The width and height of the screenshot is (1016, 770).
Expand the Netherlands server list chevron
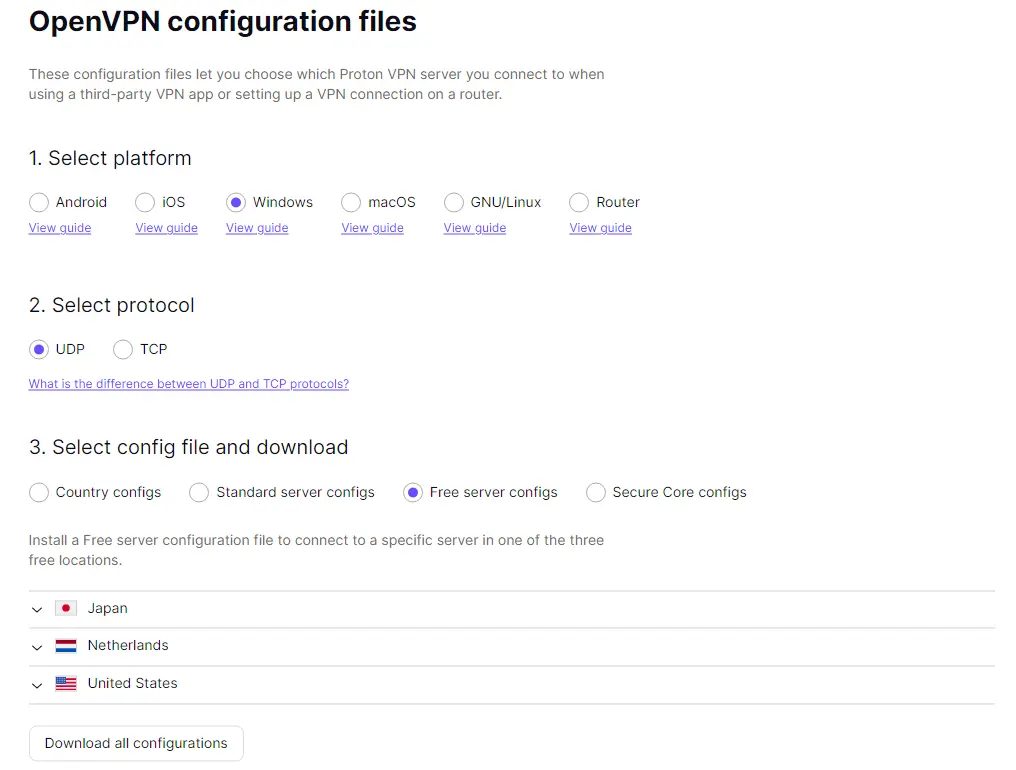(37, 647)
